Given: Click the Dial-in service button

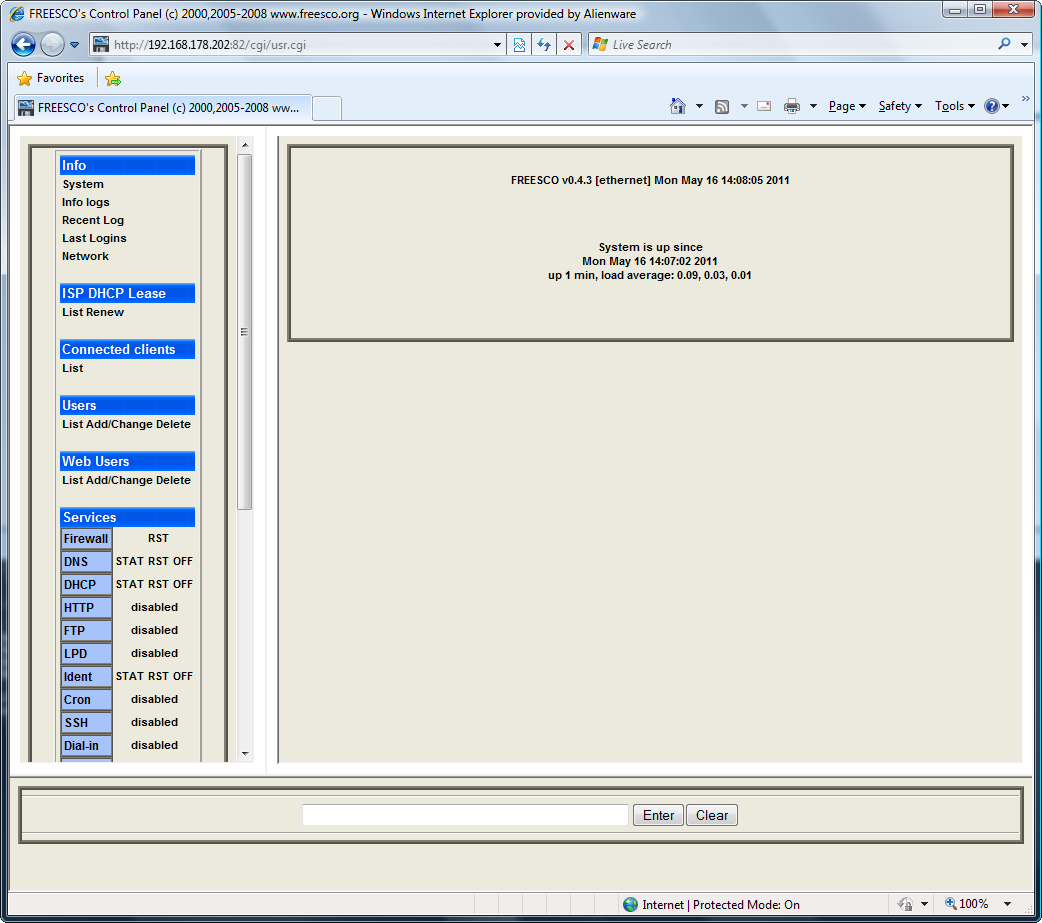Looking at the screenshot, I should pos(86,746).
